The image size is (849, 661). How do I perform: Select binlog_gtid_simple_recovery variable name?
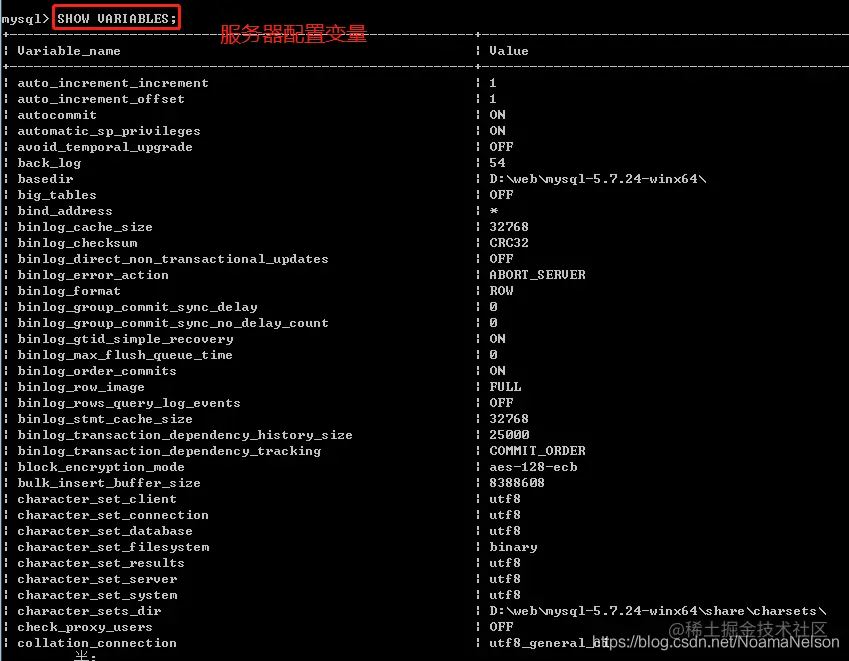click(125, 339)
